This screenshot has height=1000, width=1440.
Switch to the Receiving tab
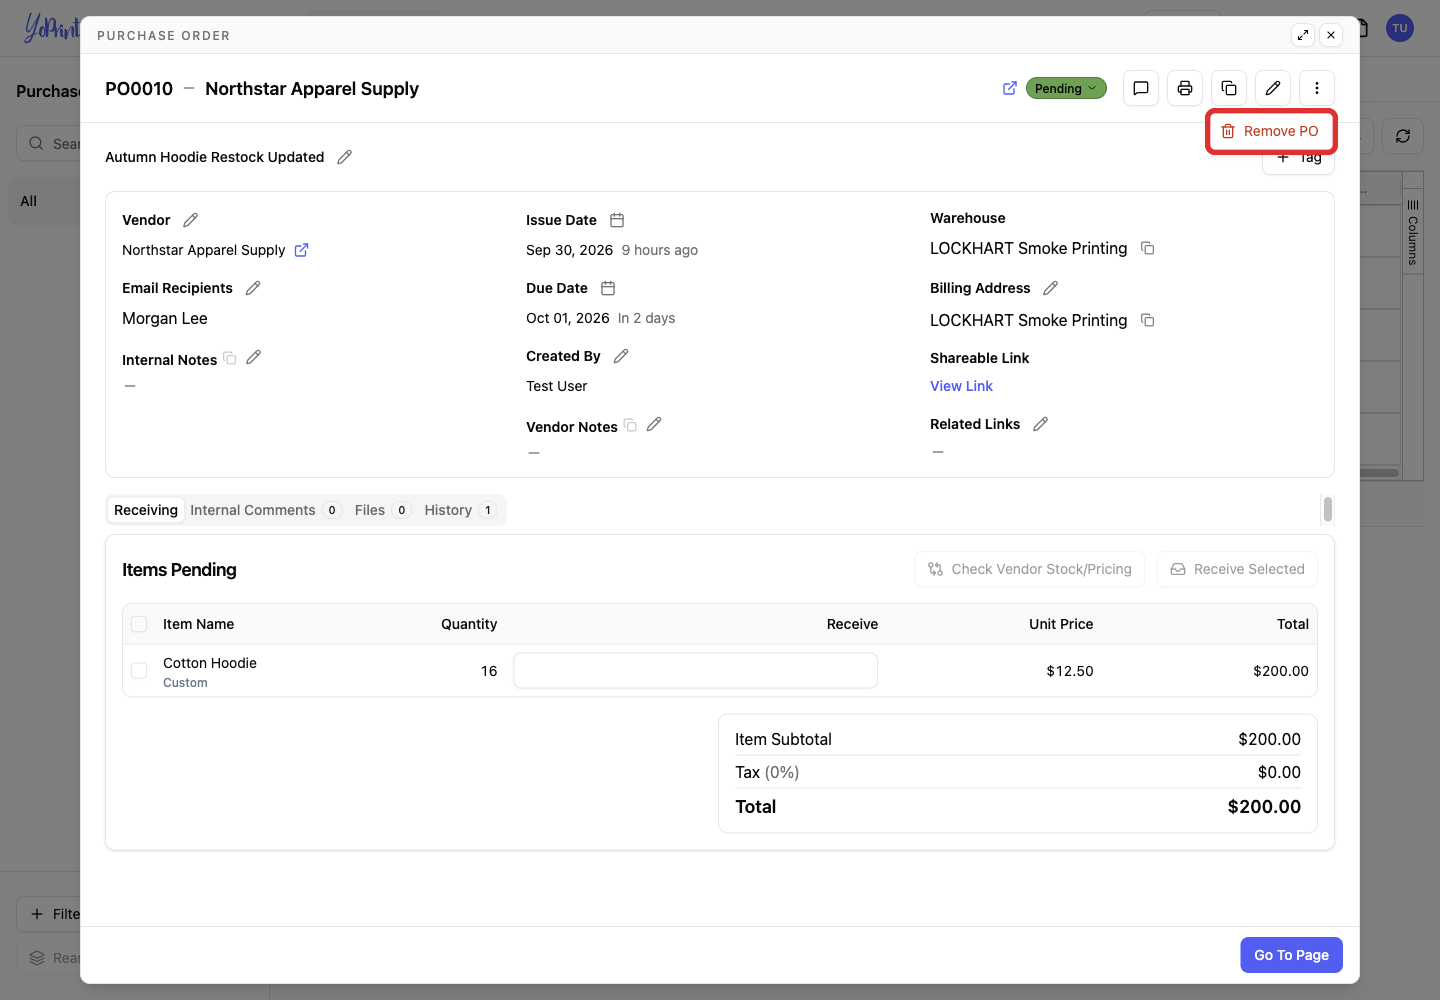(146, 510)
